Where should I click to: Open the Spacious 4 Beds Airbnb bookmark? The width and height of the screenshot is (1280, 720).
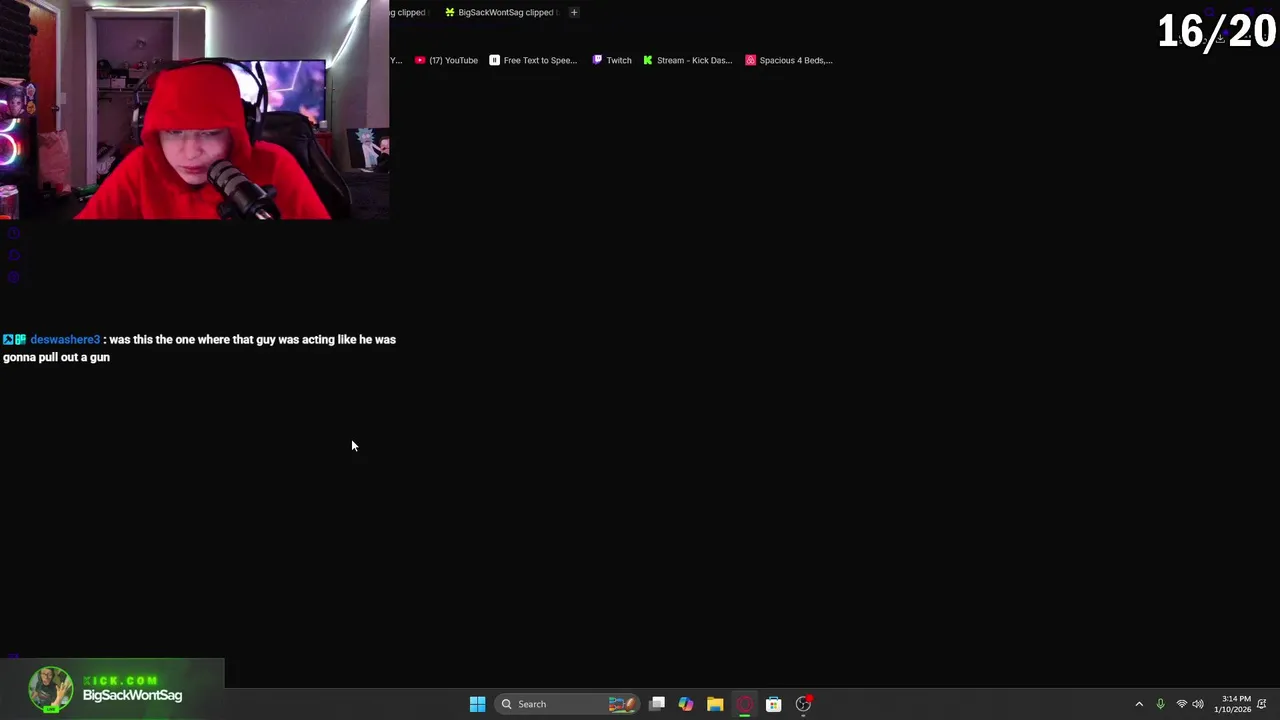(x=789, y=60)
